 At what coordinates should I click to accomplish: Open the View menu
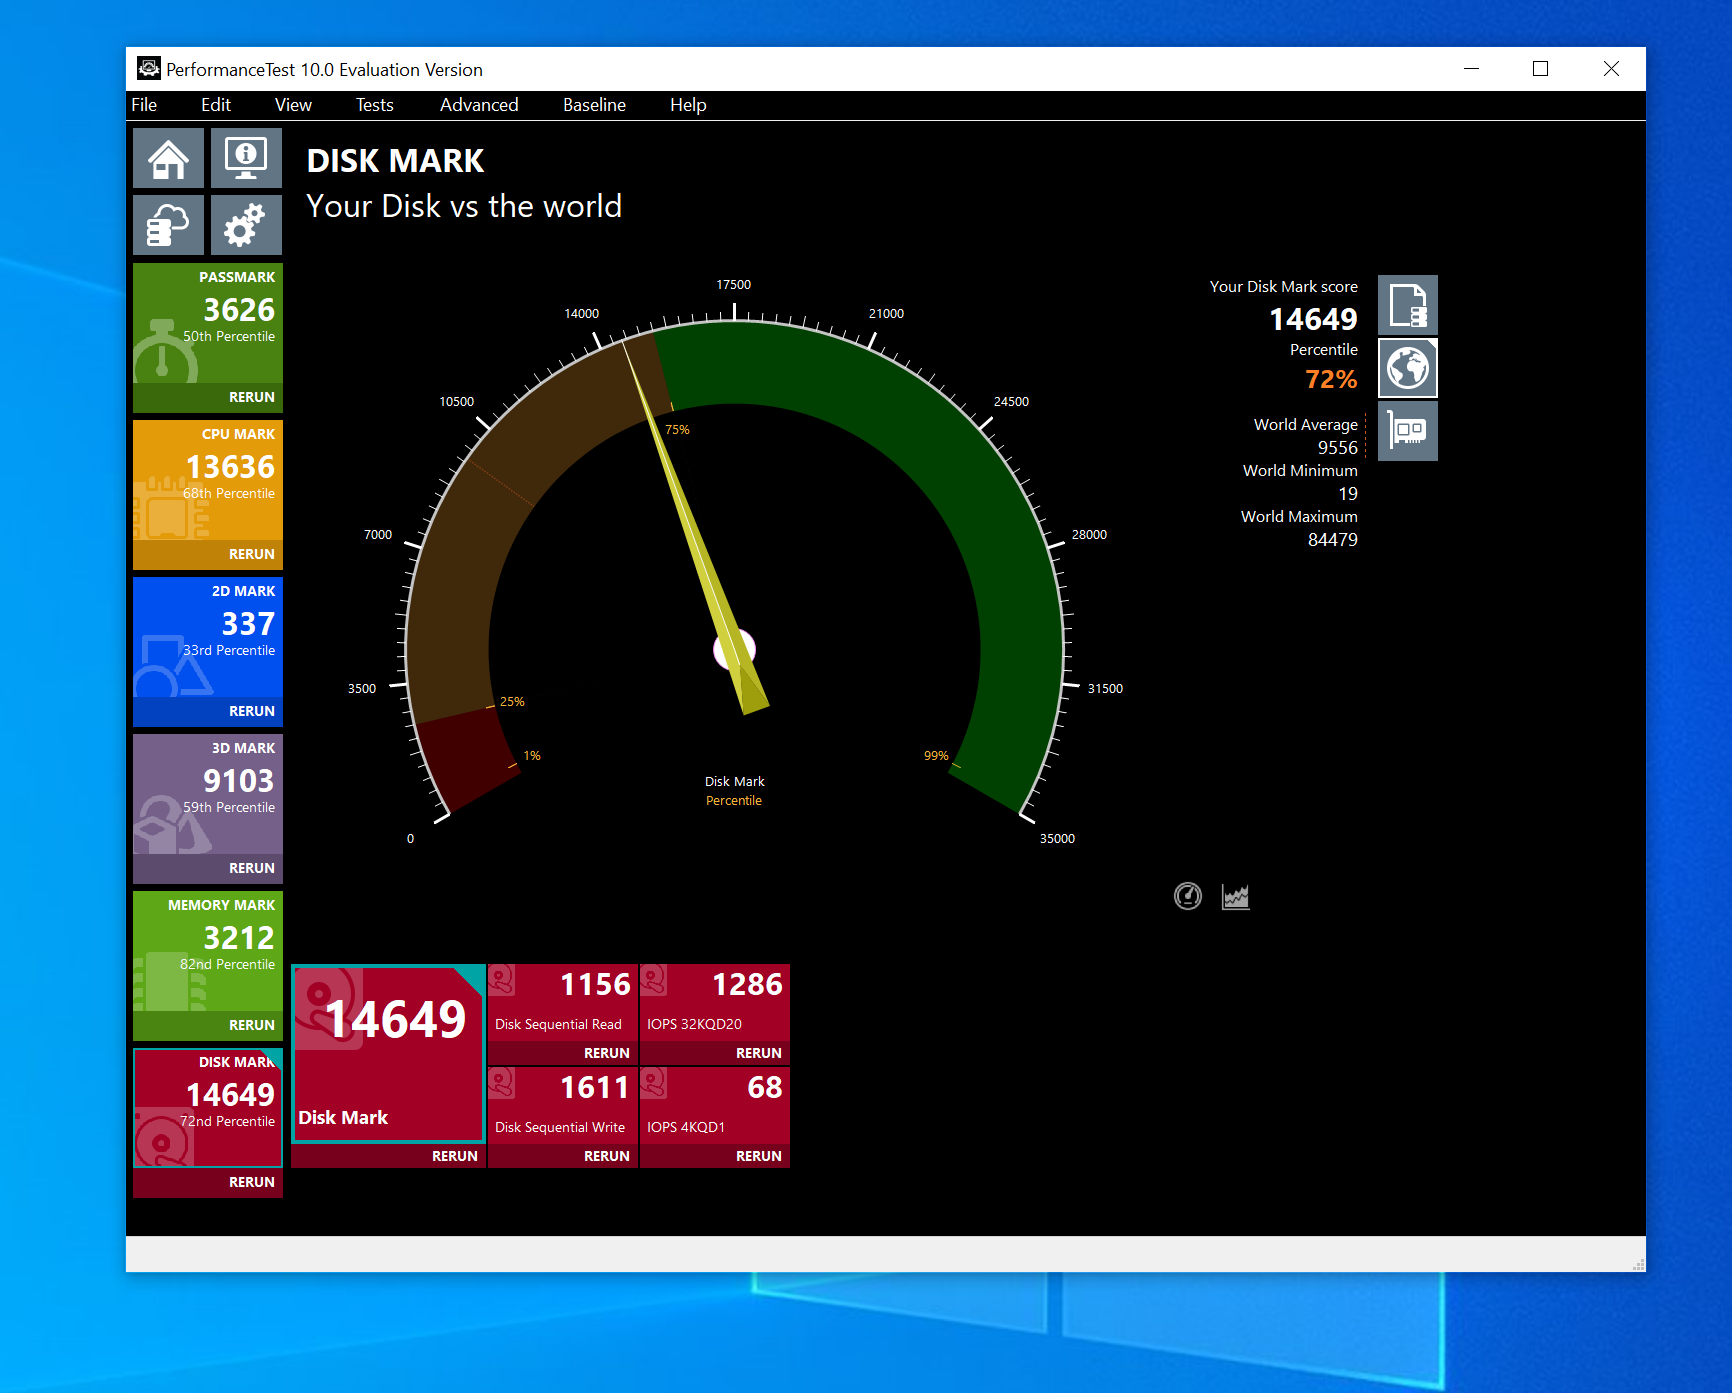293,105
